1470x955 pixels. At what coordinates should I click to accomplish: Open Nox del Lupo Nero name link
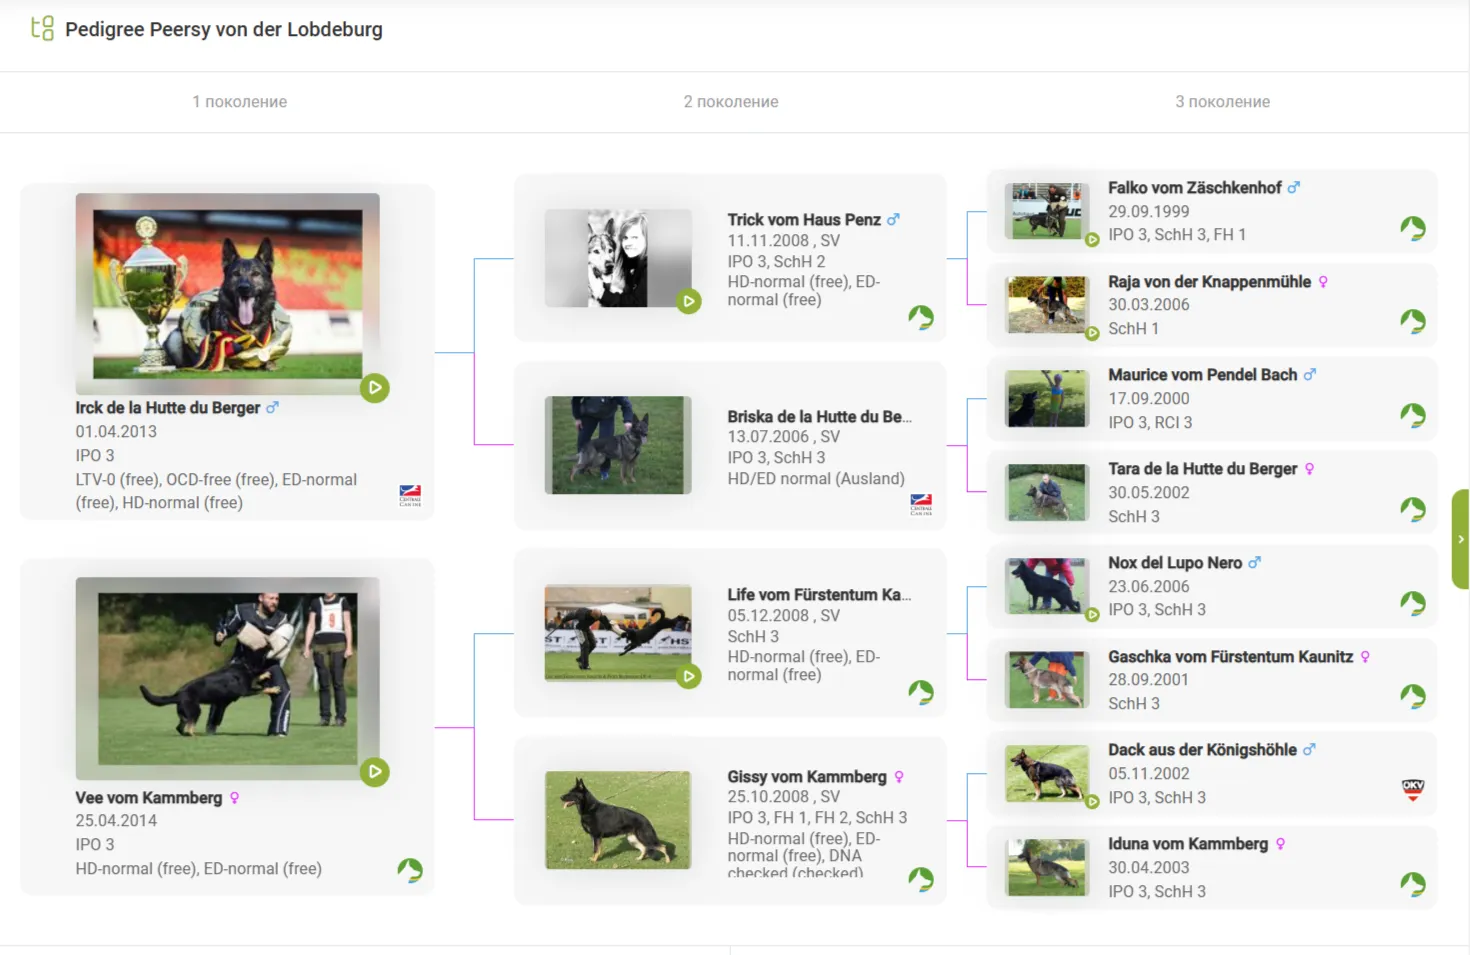pyautogui.click(x=1174, y=563)
